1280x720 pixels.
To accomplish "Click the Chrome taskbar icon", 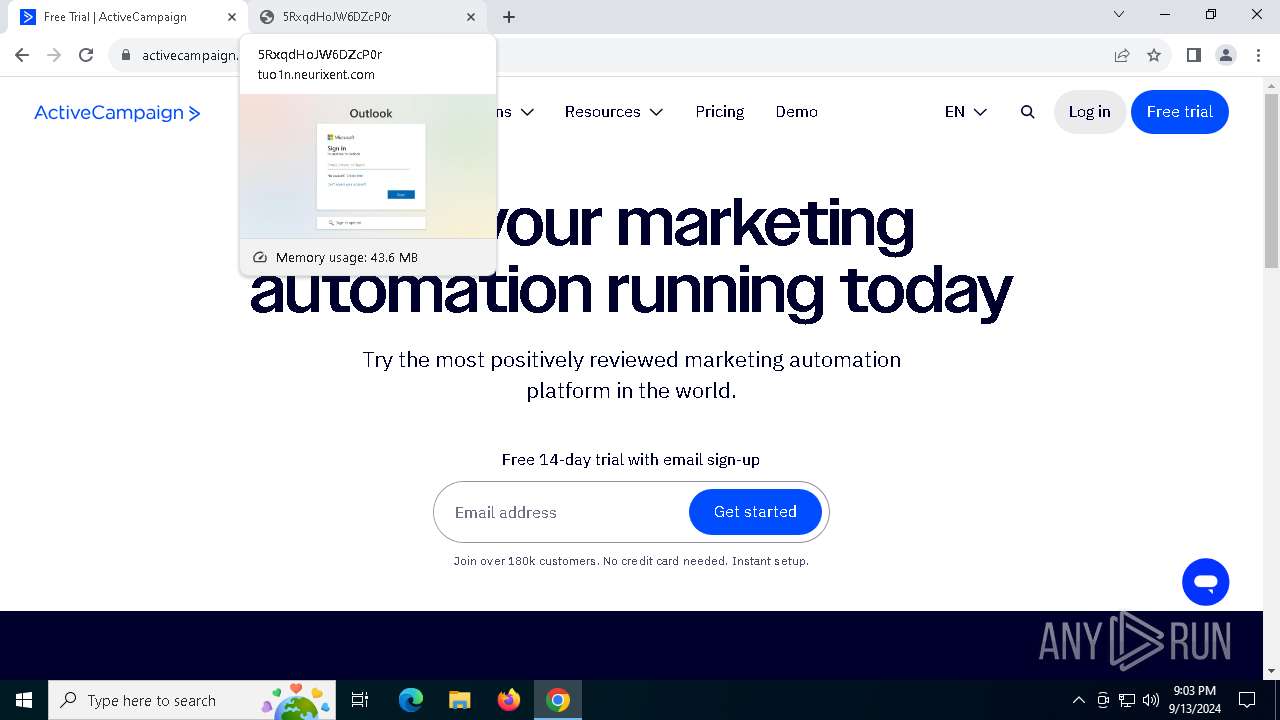I will click(x=558, y=700).
